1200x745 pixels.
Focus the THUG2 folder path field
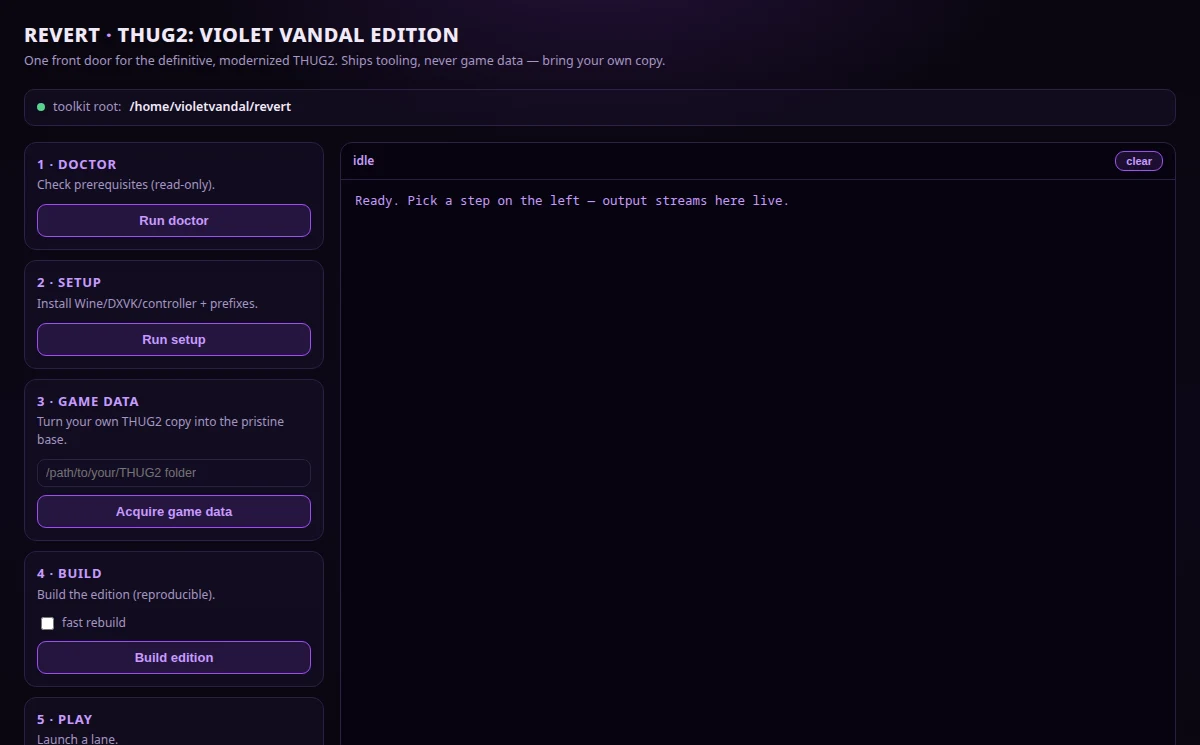pyautogui.click(x=174, y=473)
